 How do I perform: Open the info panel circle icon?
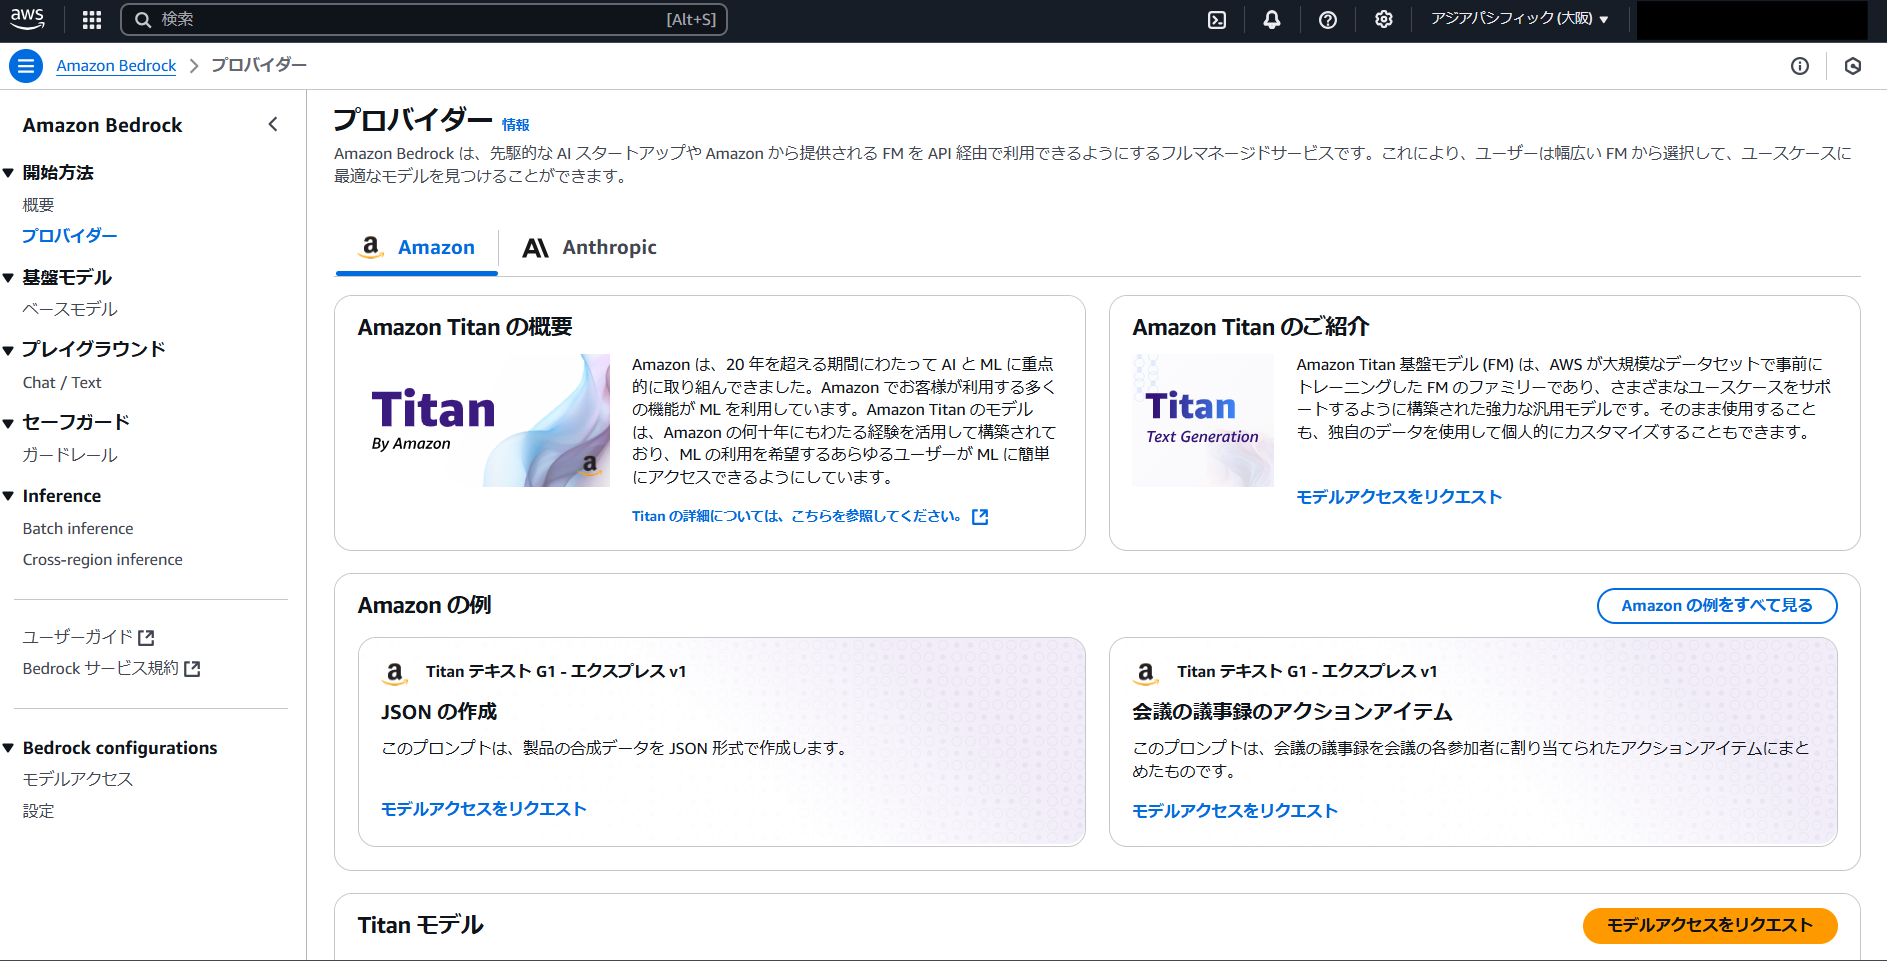tap(1800, 66)
